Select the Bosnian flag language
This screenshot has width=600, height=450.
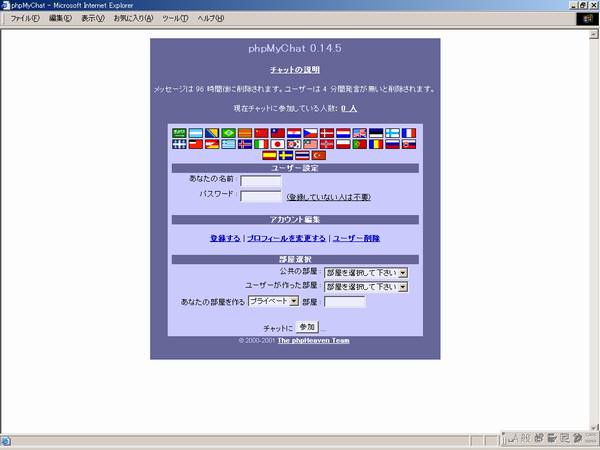point(212,133)
